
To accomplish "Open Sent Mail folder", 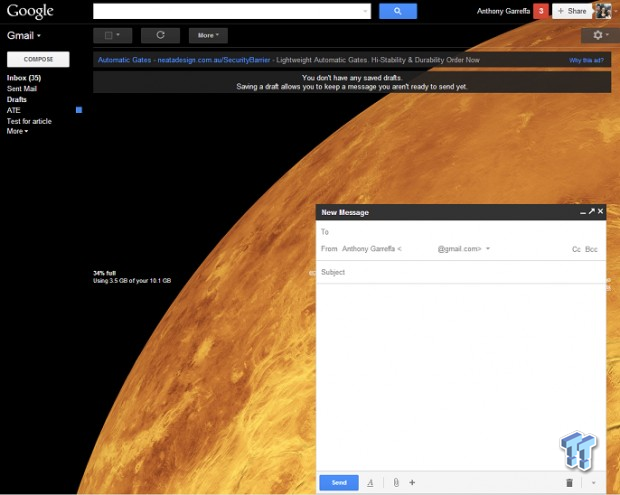I will pos(22,89).
